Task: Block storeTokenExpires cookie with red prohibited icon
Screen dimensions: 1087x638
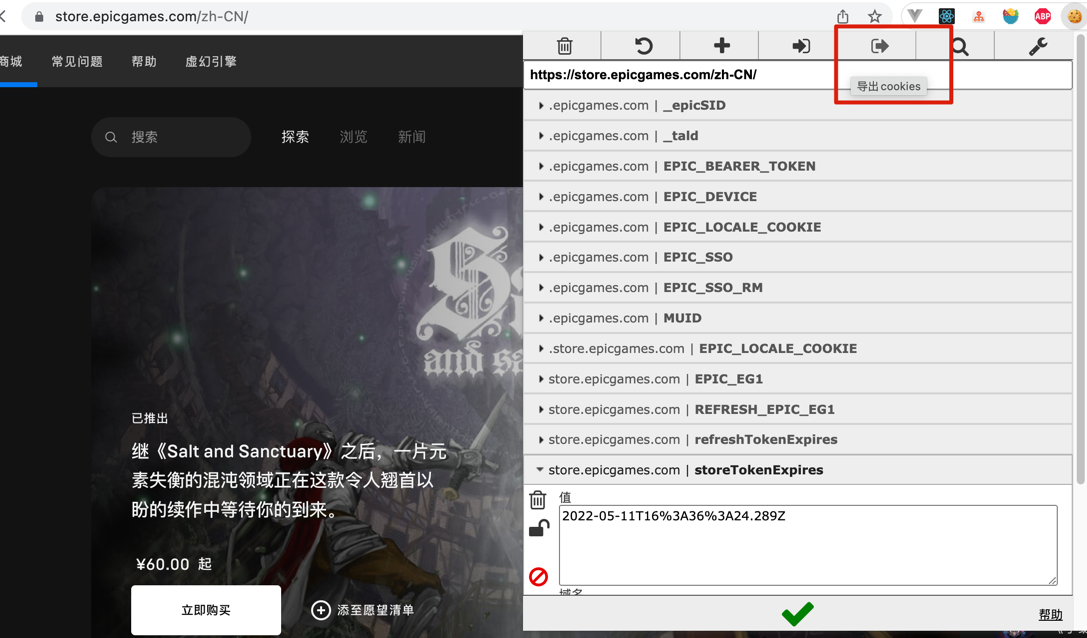Action: tap(539, 576)
